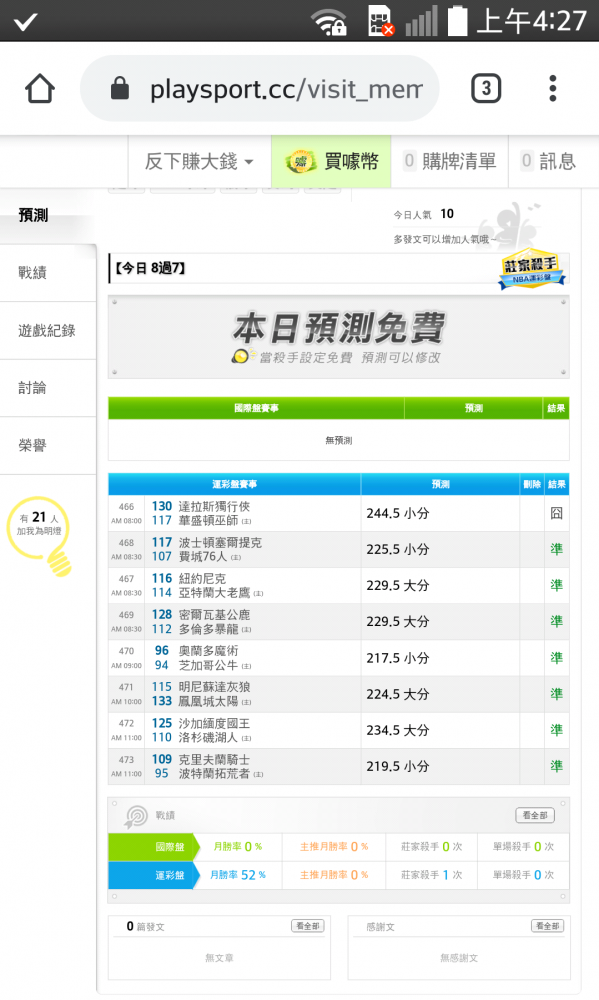
Task: Click 克里夫蘭騎士 team name
Action: [x=214, y=760]
